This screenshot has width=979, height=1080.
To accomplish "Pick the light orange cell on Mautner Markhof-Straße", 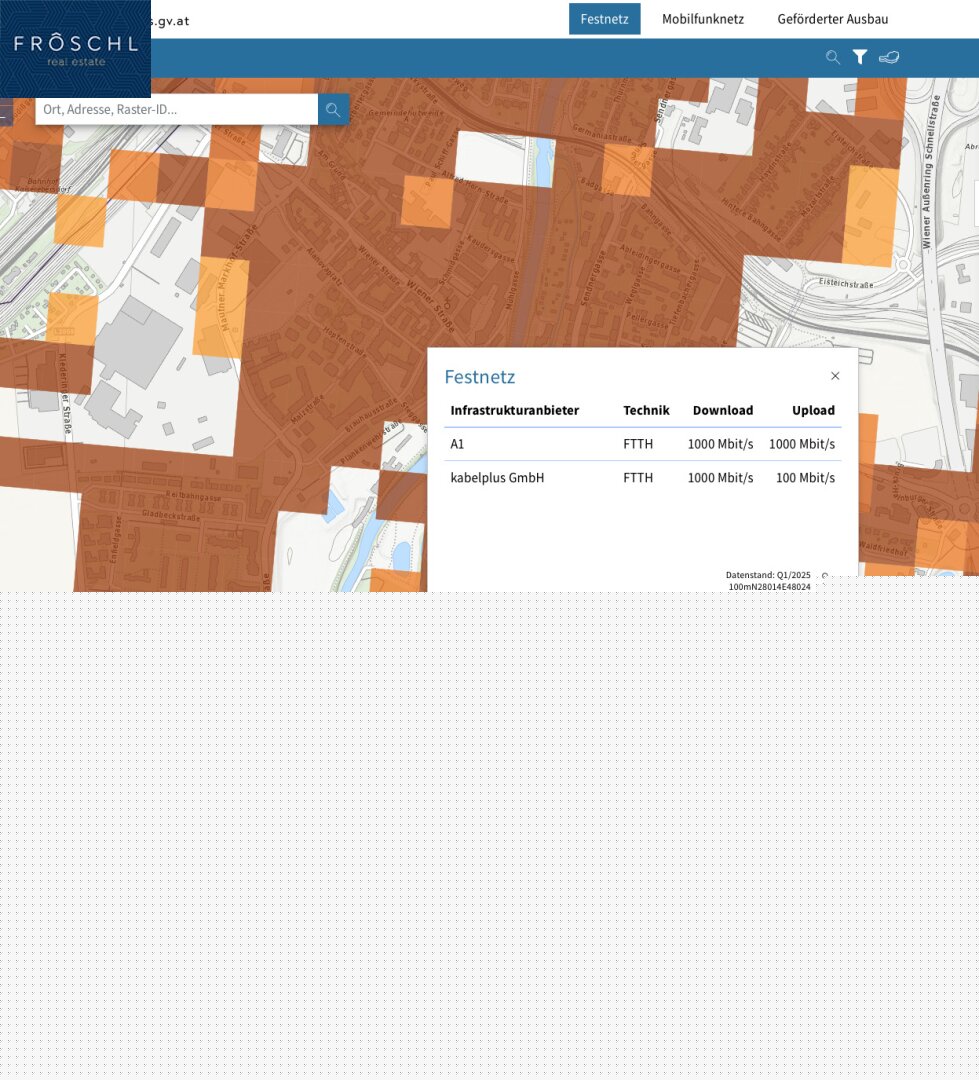I will click(x=220, y=306).
